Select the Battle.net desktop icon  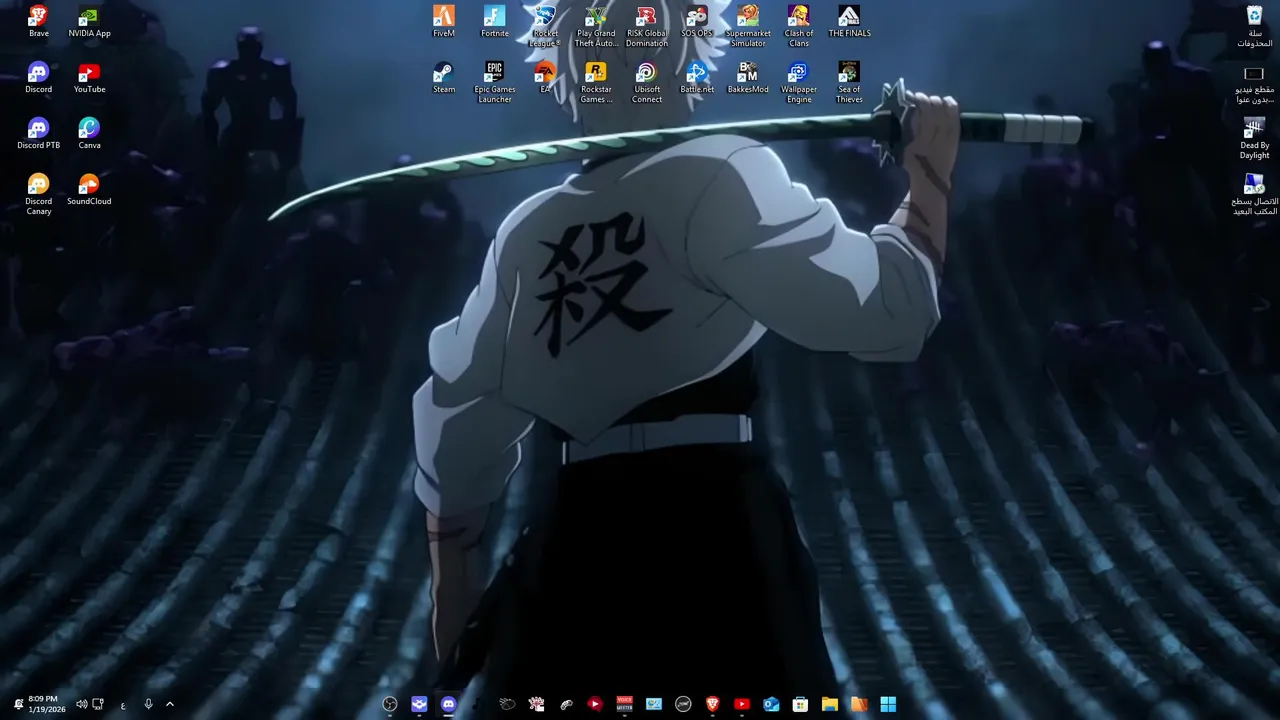pyautogui.click(x=697, y=78)
